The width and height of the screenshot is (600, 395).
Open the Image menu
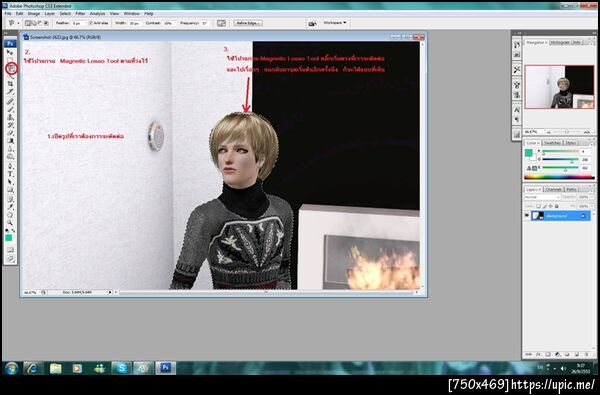click(34, 13)
